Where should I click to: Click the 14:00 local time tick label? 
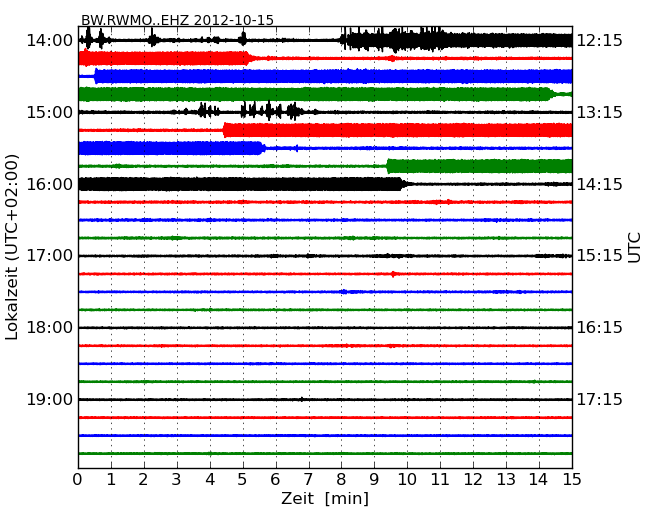click(50, 41)
